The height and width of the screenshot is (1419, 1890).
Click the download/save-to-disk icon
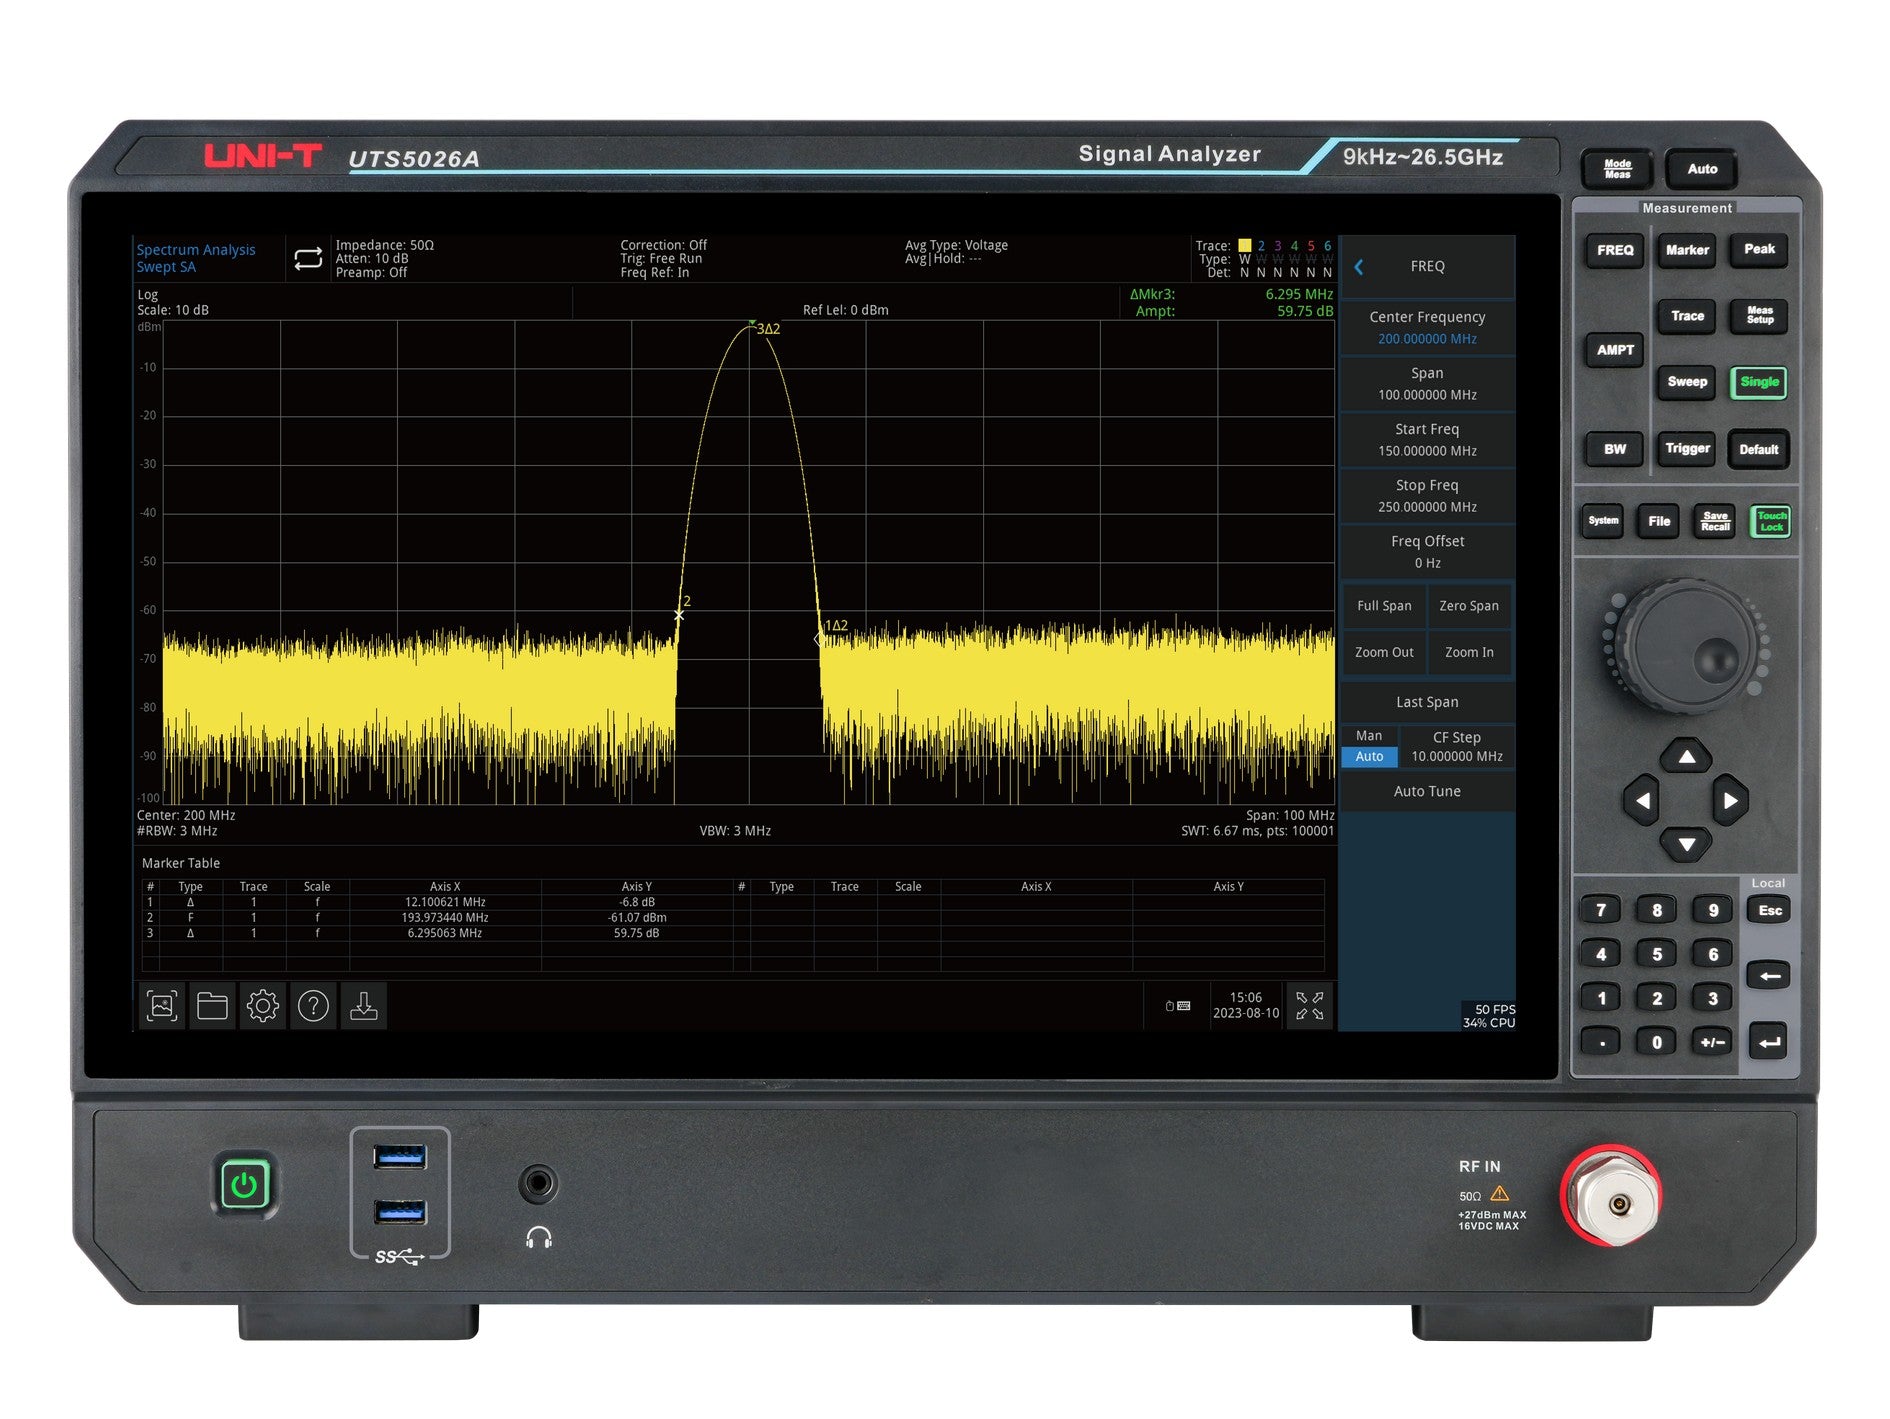click(x=364, y=1006)
